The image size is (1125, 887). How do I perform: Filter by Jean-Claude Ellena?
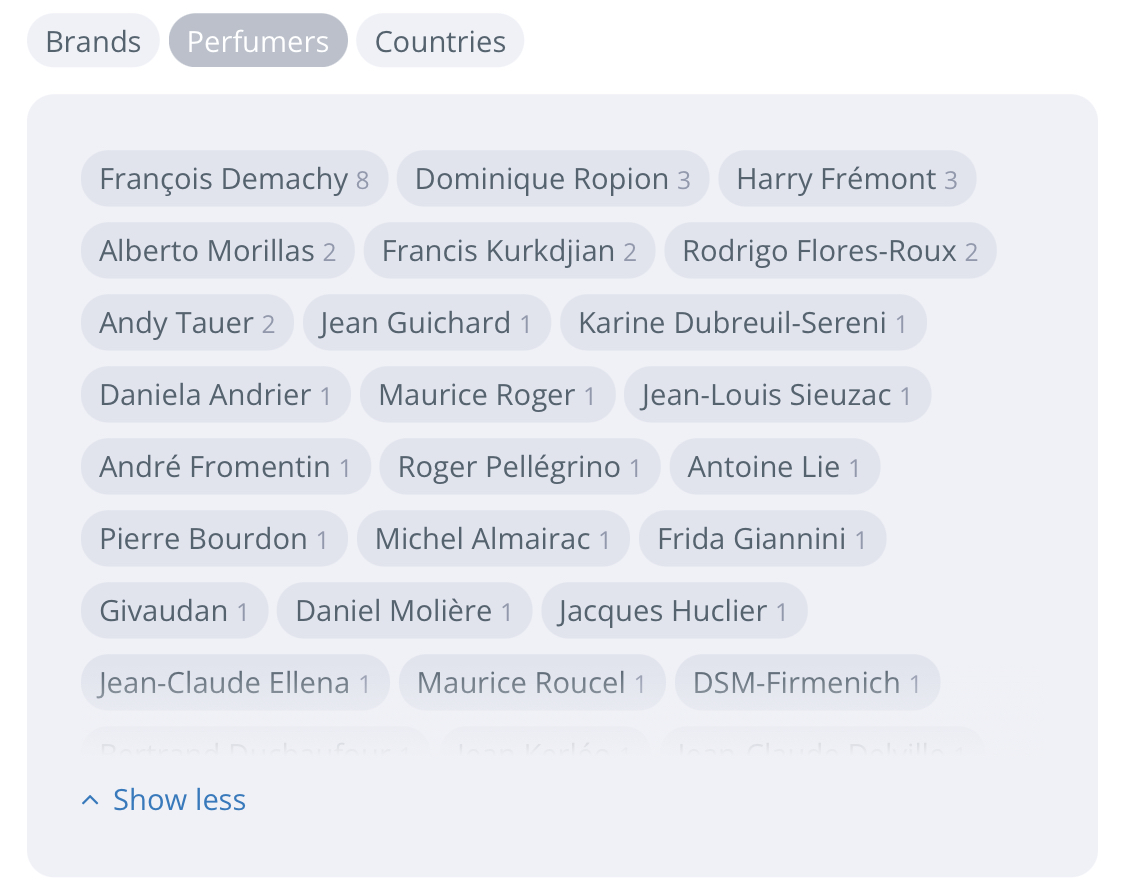coord(235,682)
